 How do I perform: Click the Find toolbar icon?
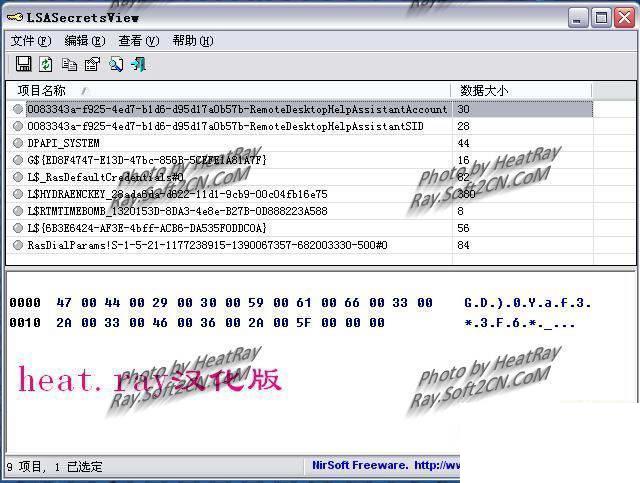[116, 65]
